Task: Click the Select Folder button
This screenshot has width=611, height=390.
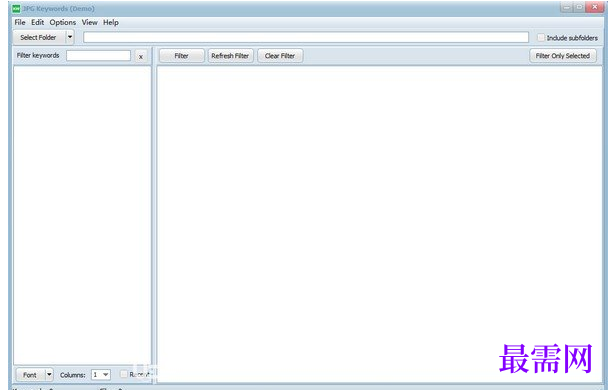Action: click(x=39, y=37)
